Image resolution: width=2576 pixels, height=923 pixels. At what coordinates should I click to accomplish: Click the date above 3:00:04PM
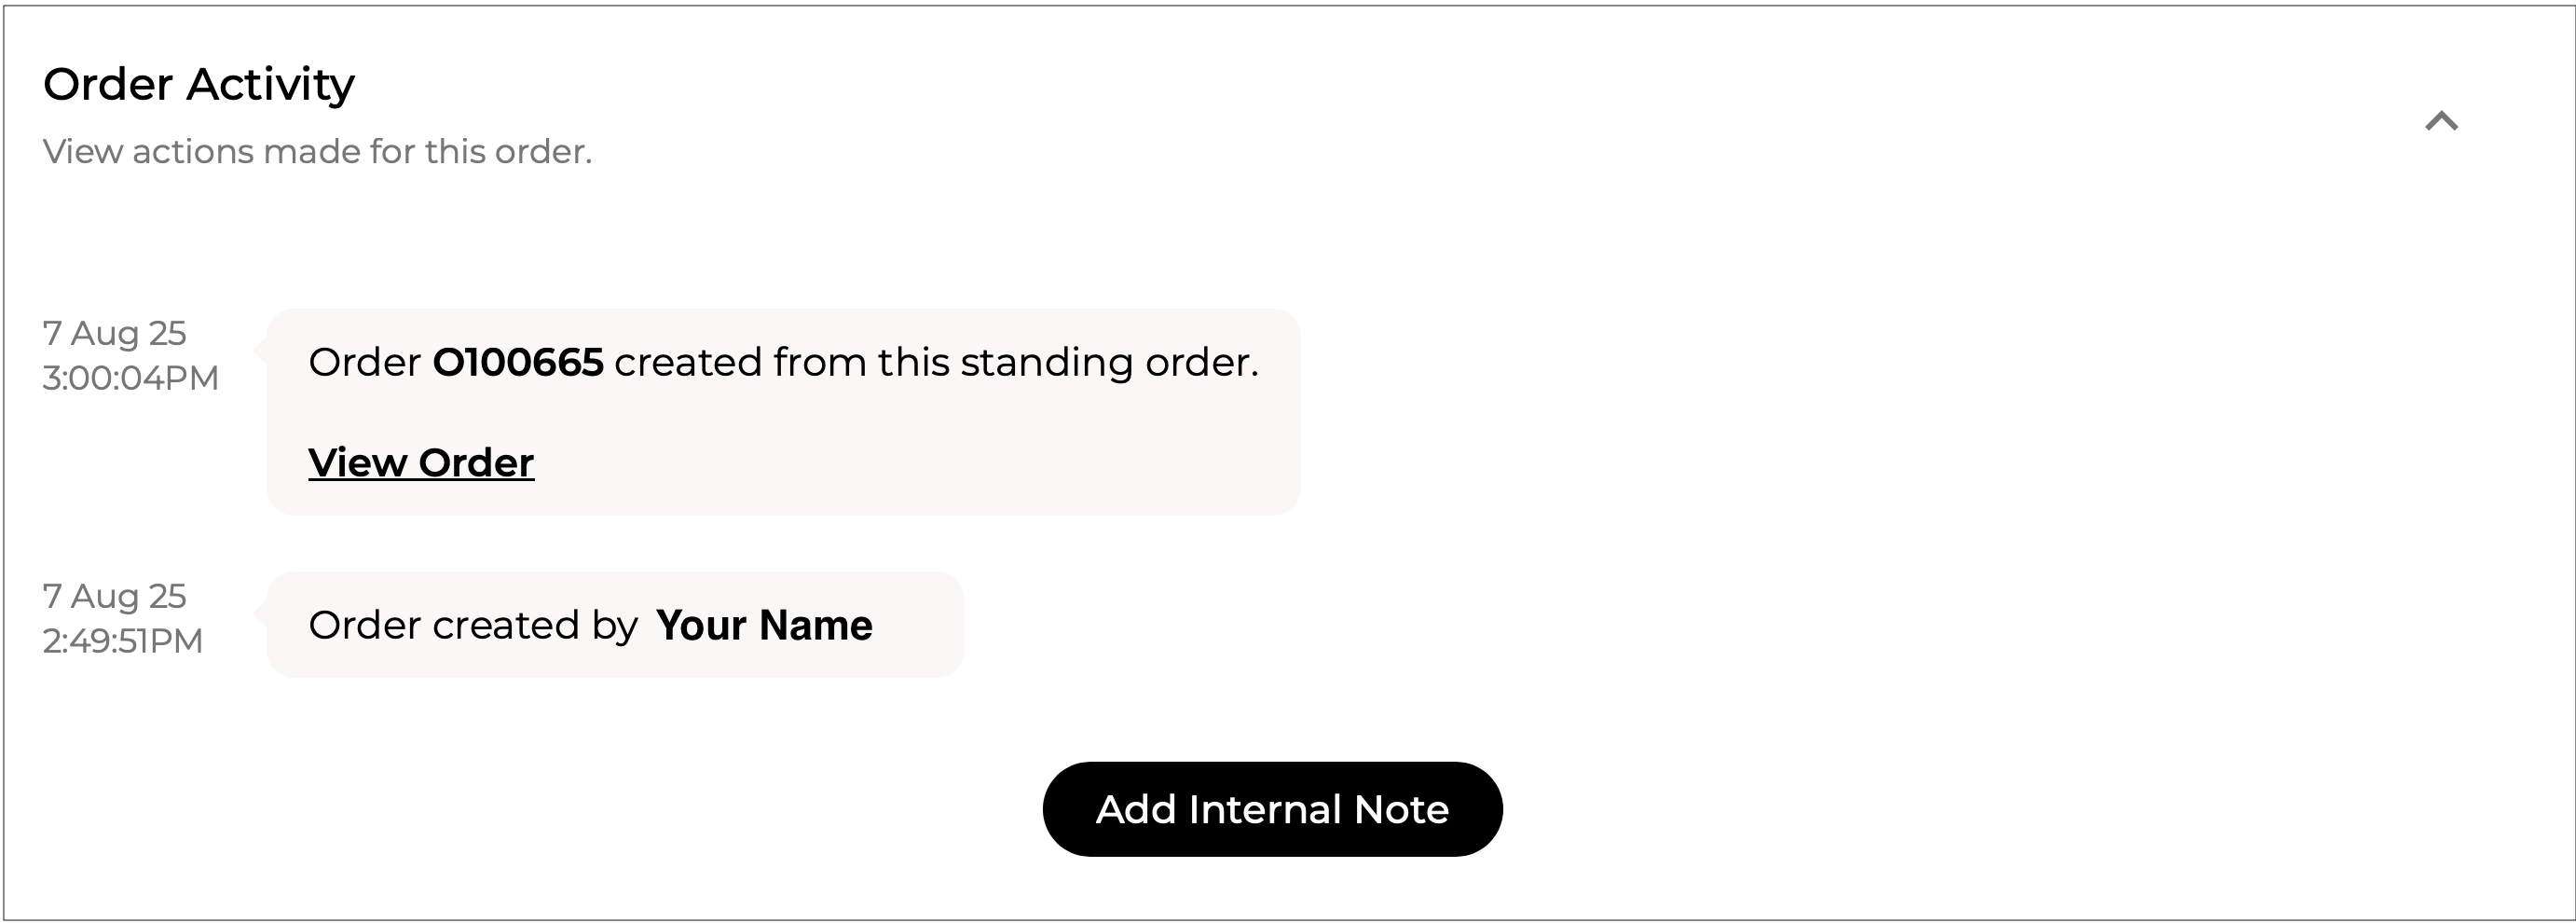[114, 333]
